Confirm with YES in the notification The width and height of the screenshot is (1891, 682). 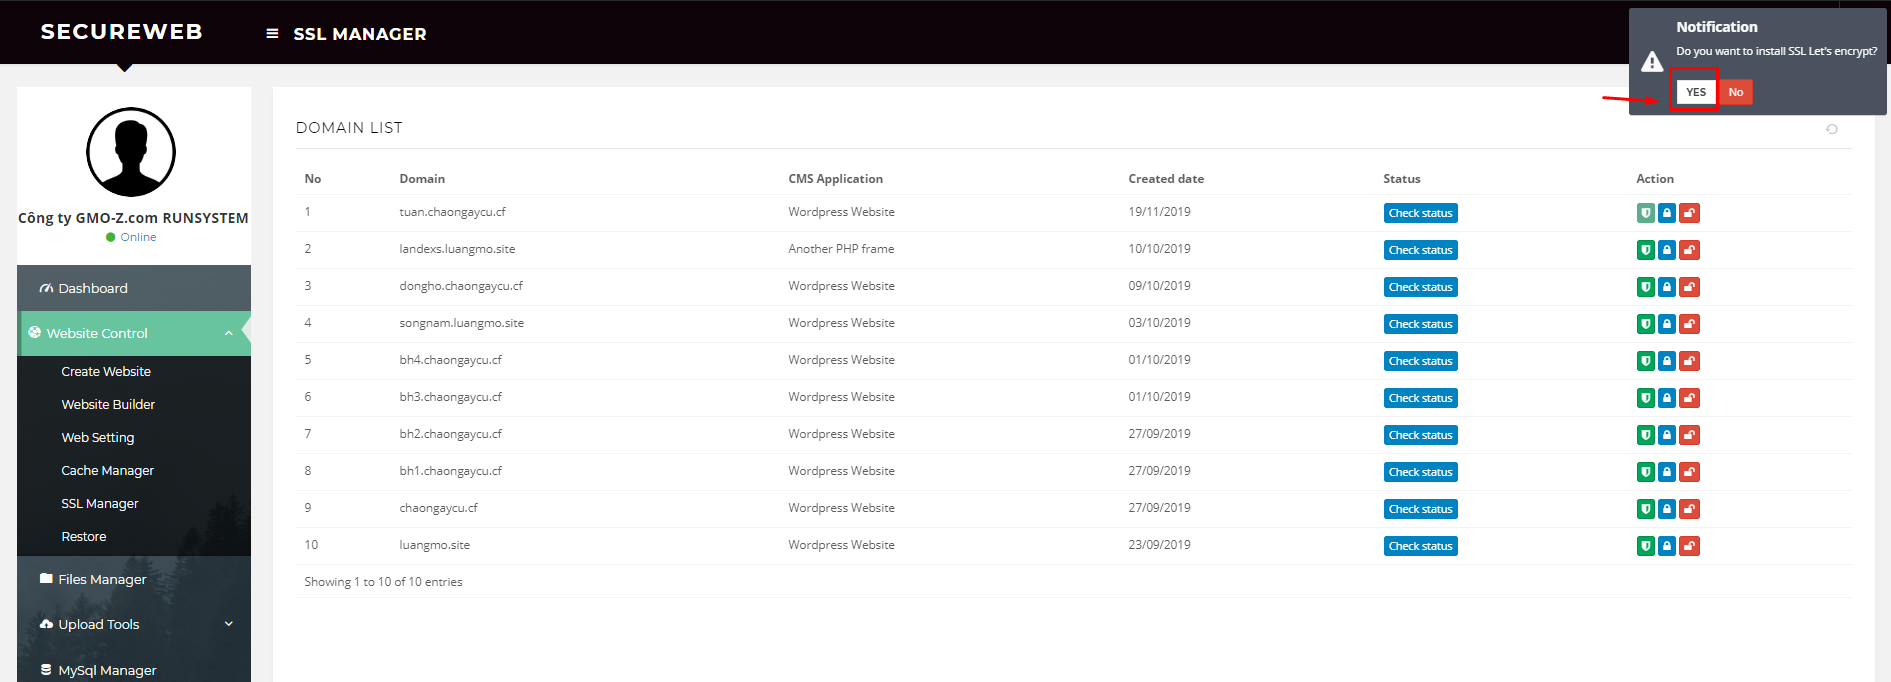point(1696,92)
